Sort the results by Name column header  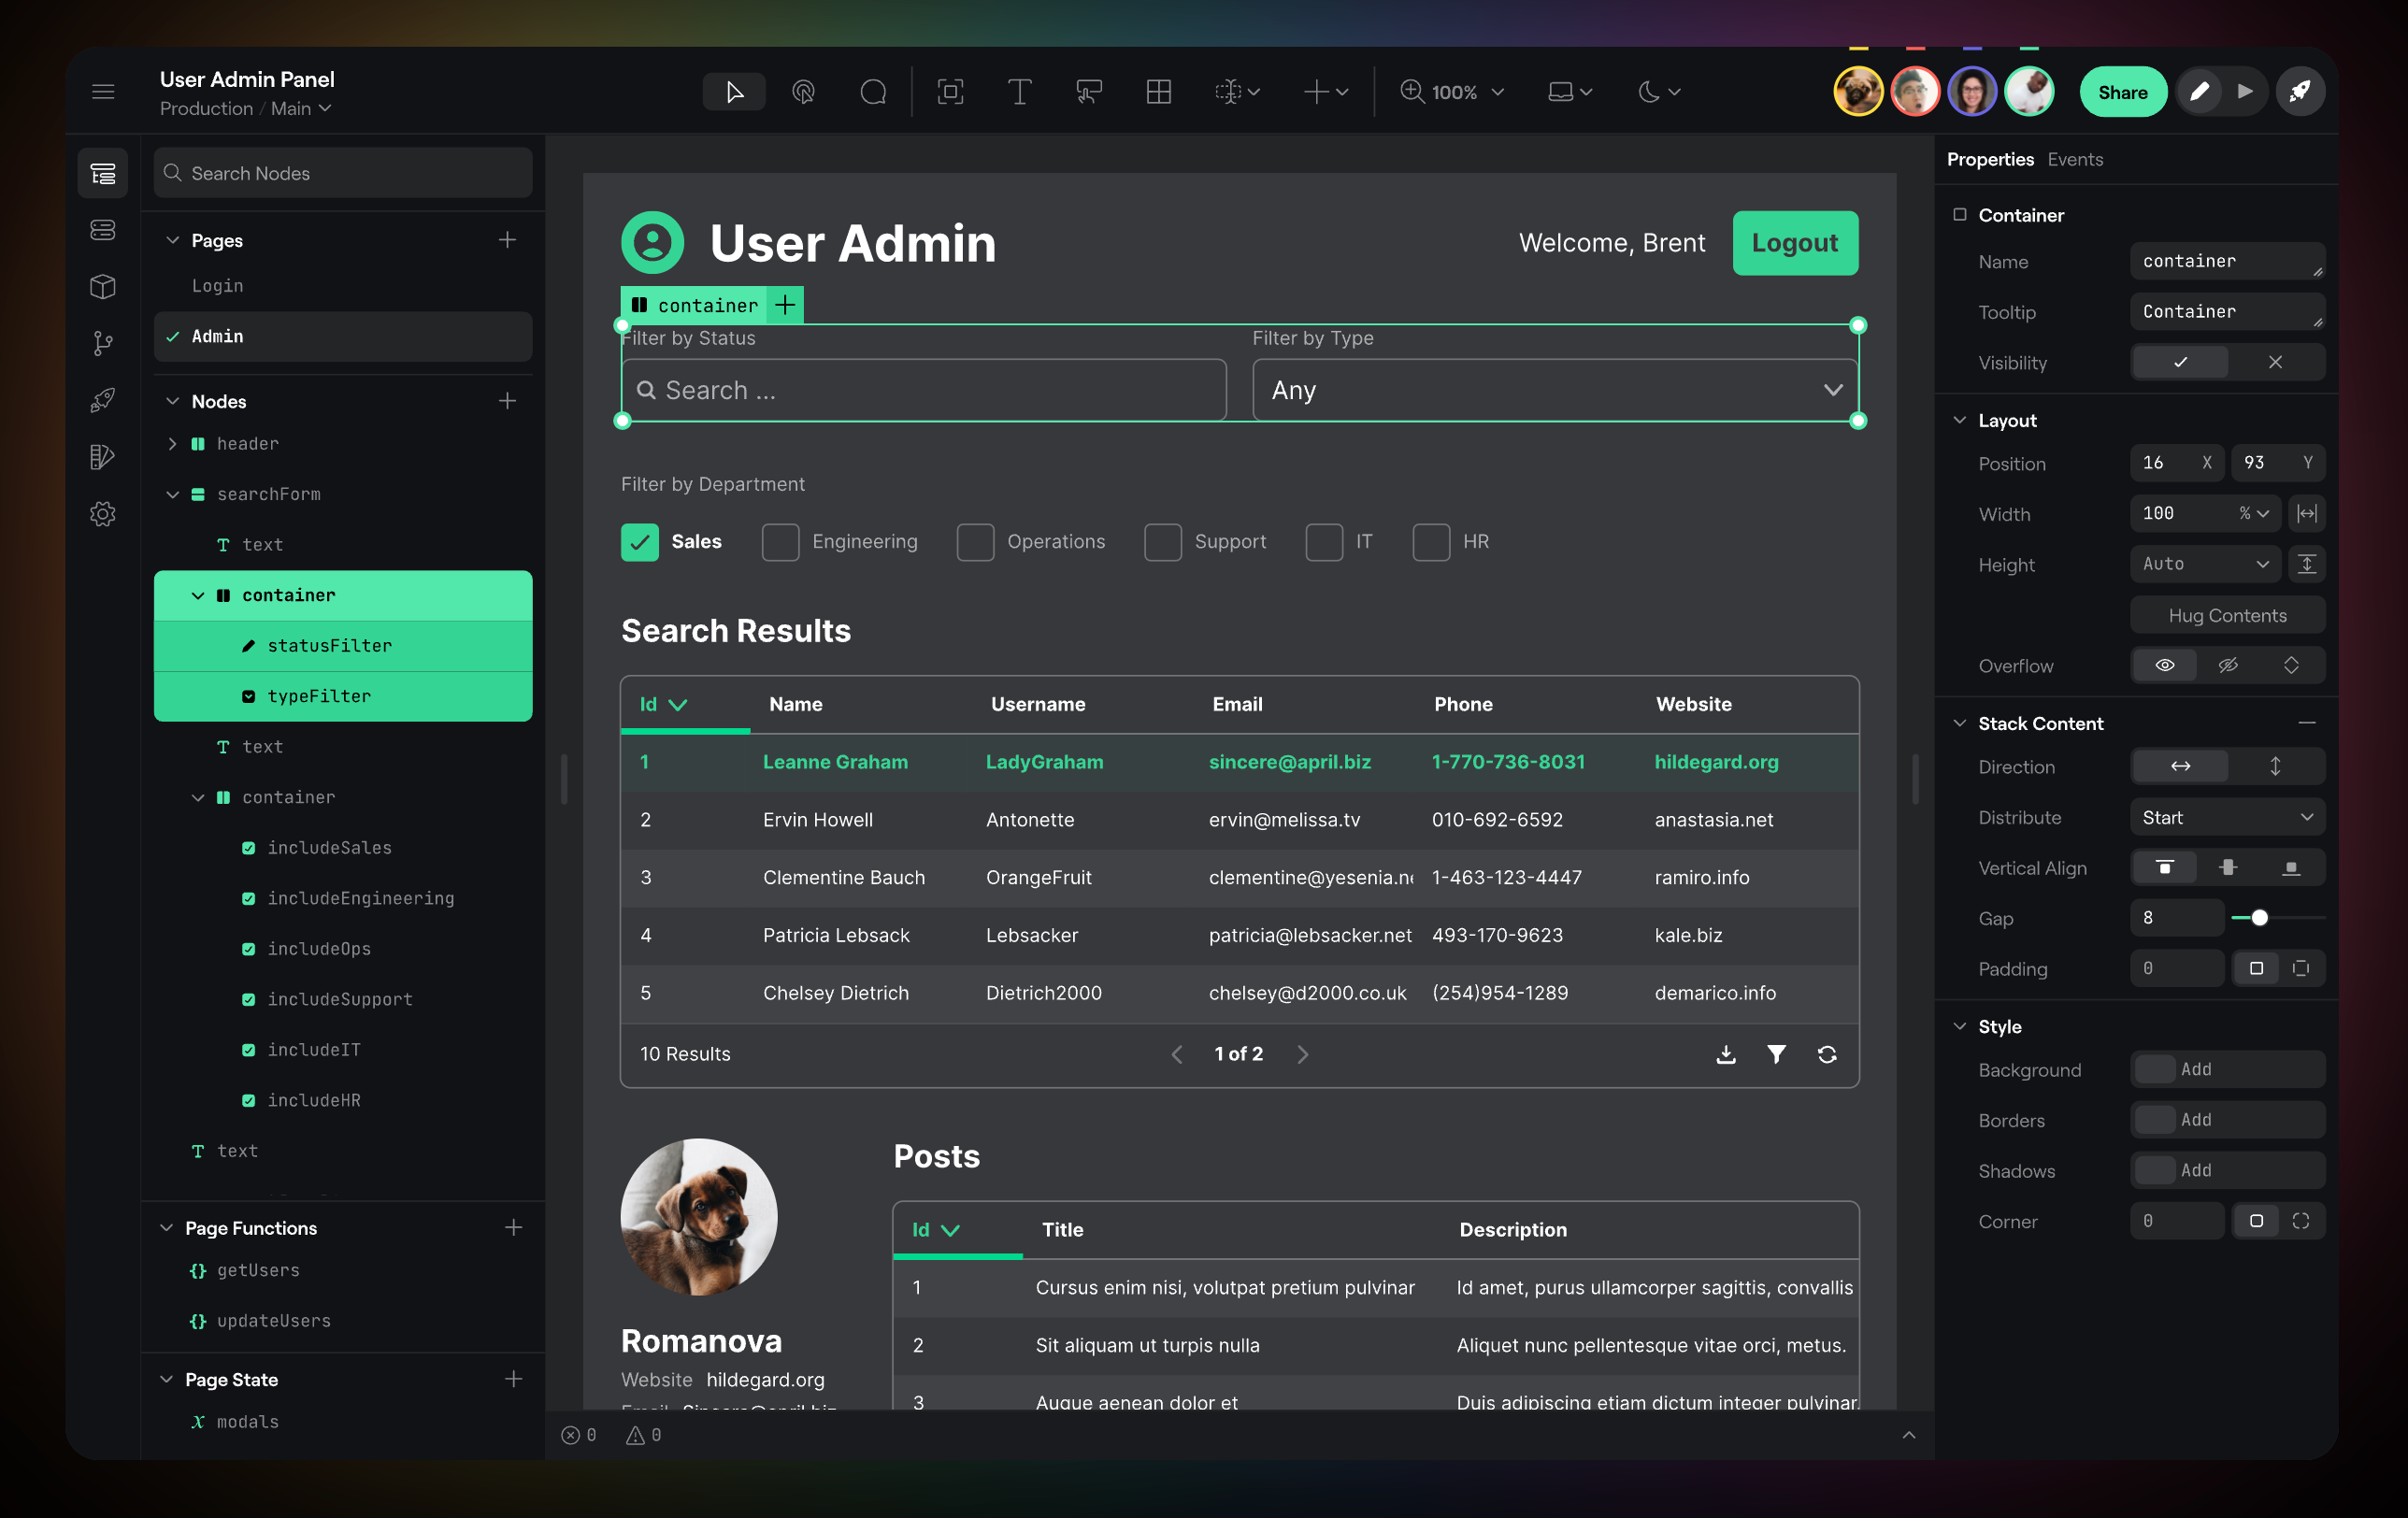pos(795,704)
